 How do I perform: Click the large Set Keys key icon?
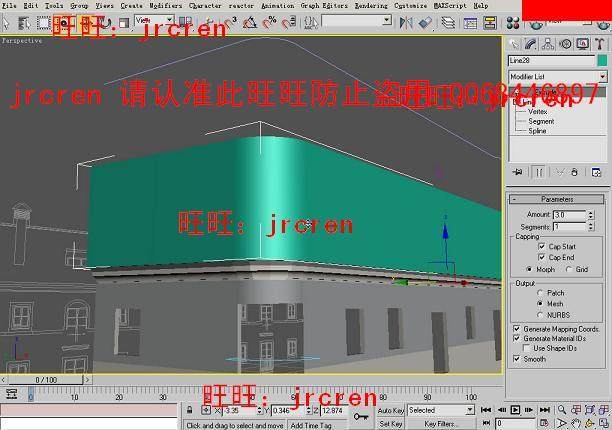tap(361, 417)
